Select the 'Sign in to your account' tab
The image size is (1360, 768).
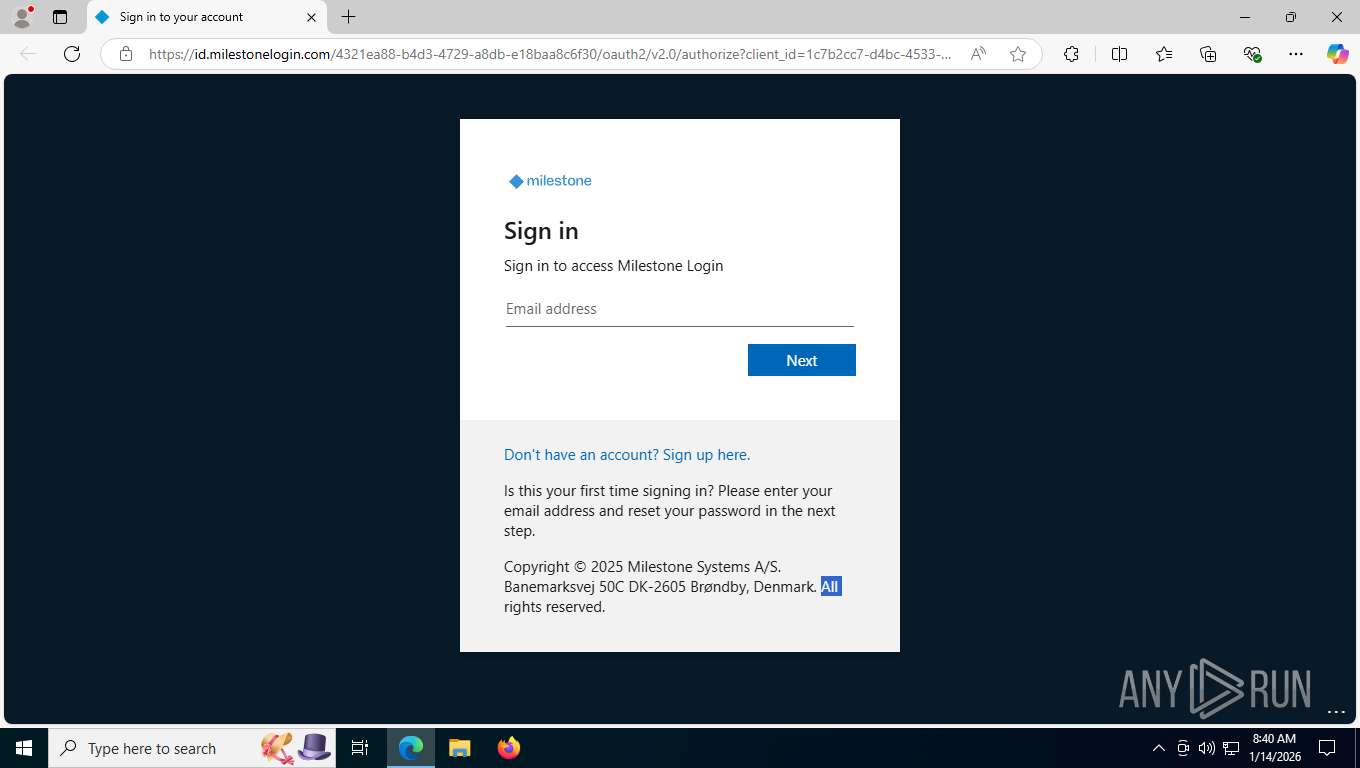click(x=207, y=17)
